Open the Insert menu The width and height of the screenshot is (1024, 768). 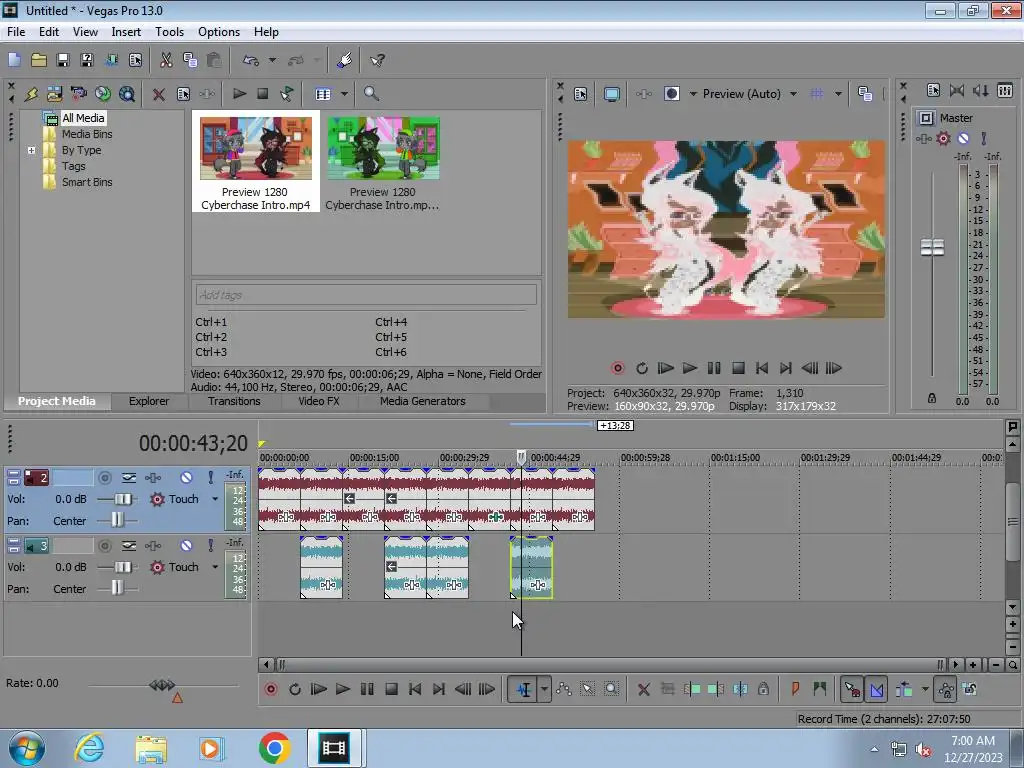pos(126,32)
